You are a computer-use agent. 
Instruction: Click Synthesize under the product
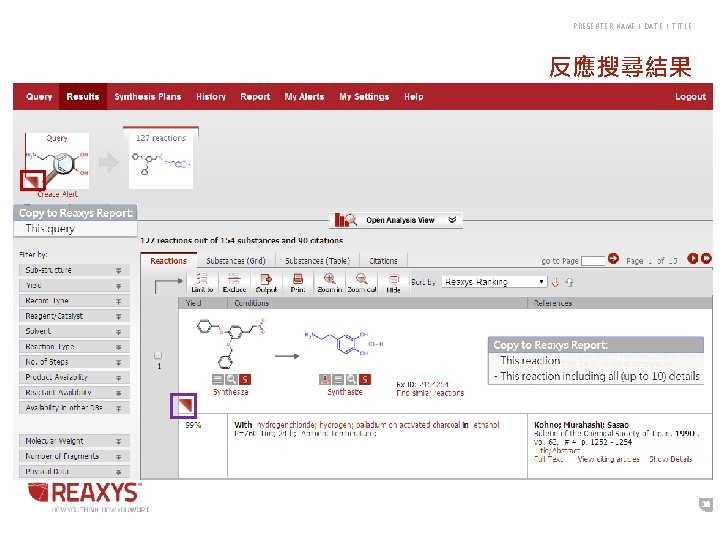click(x=344, y=392)
